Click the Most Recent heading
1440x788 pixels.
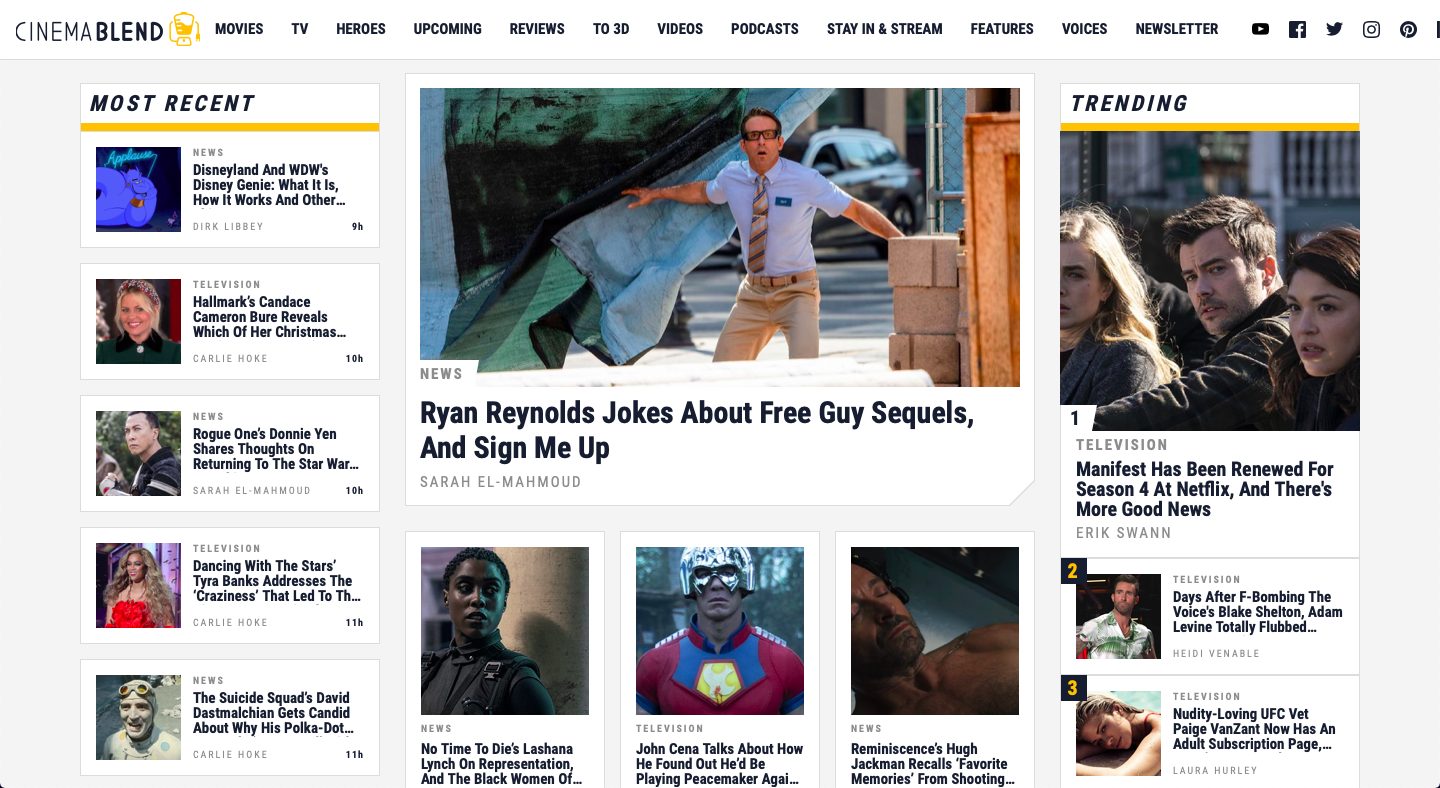click(x=172, y=103)
